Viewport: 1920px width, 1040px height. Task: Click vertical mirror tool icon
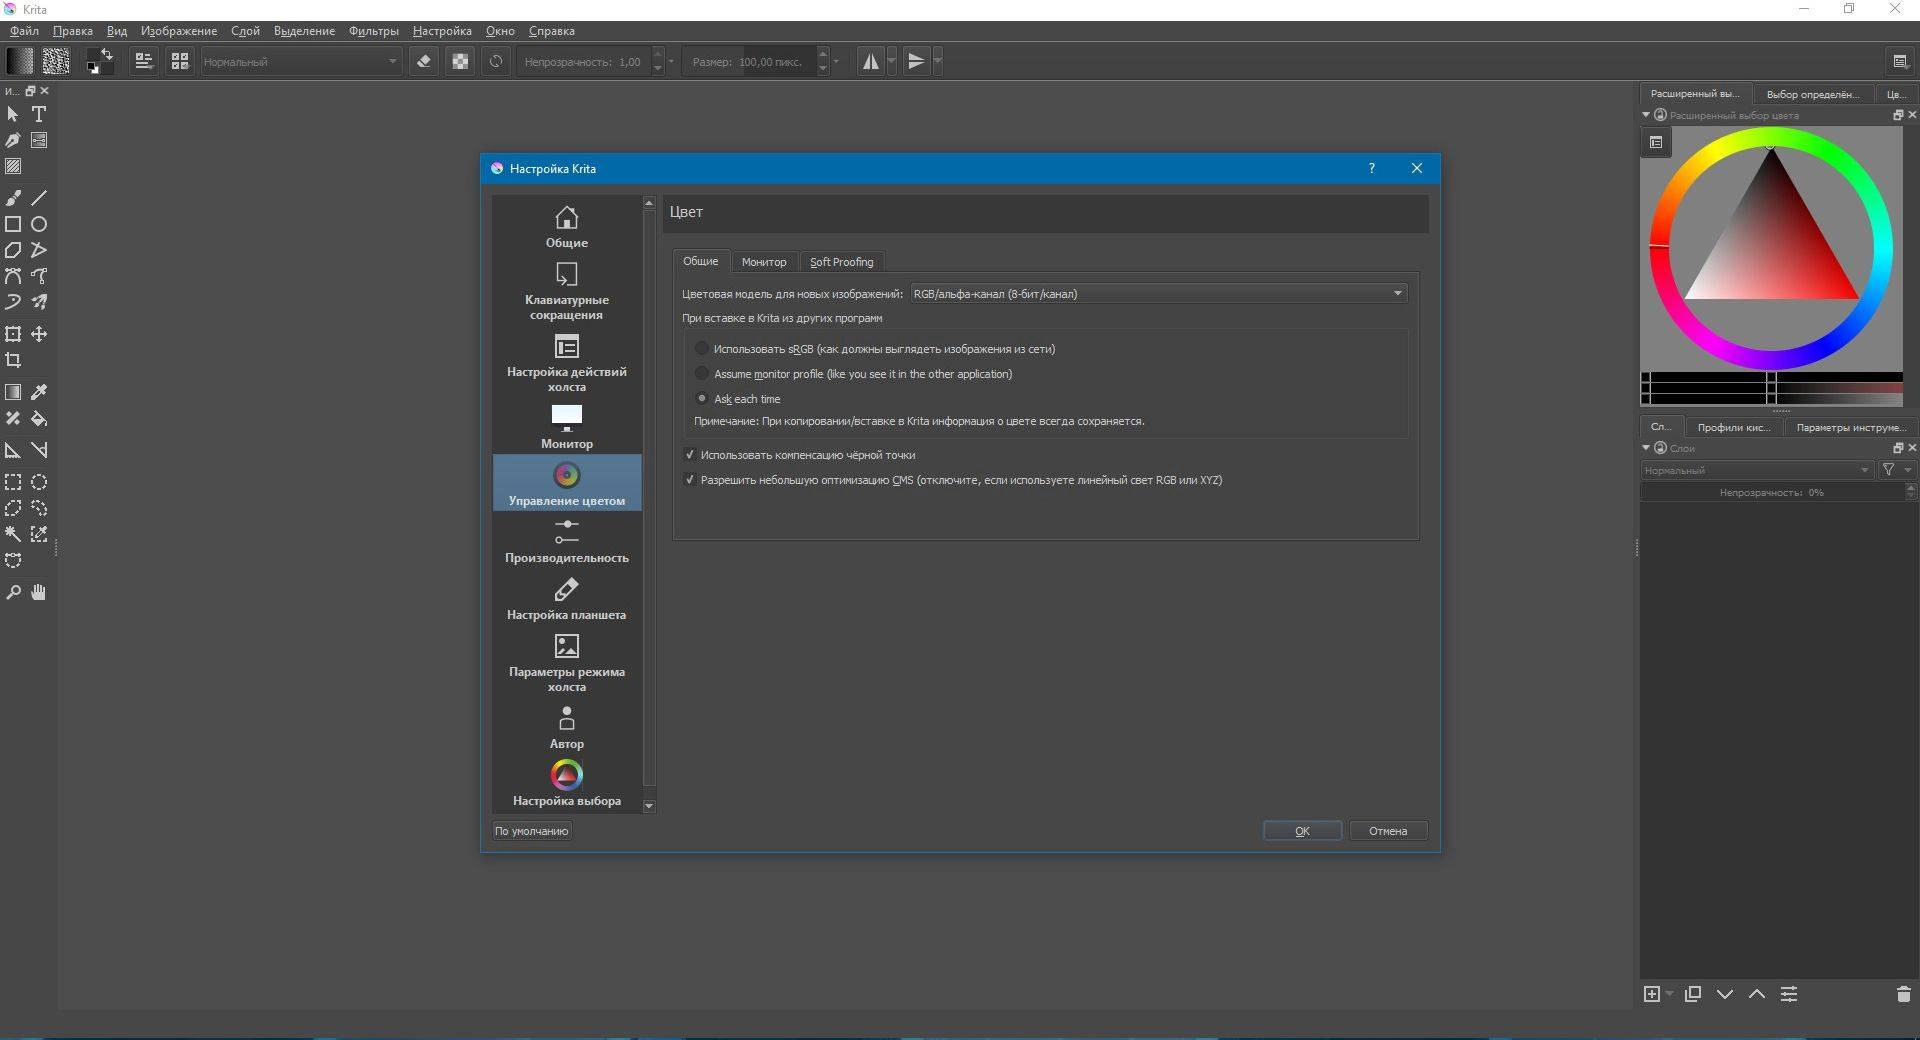(x=916, y=61)
